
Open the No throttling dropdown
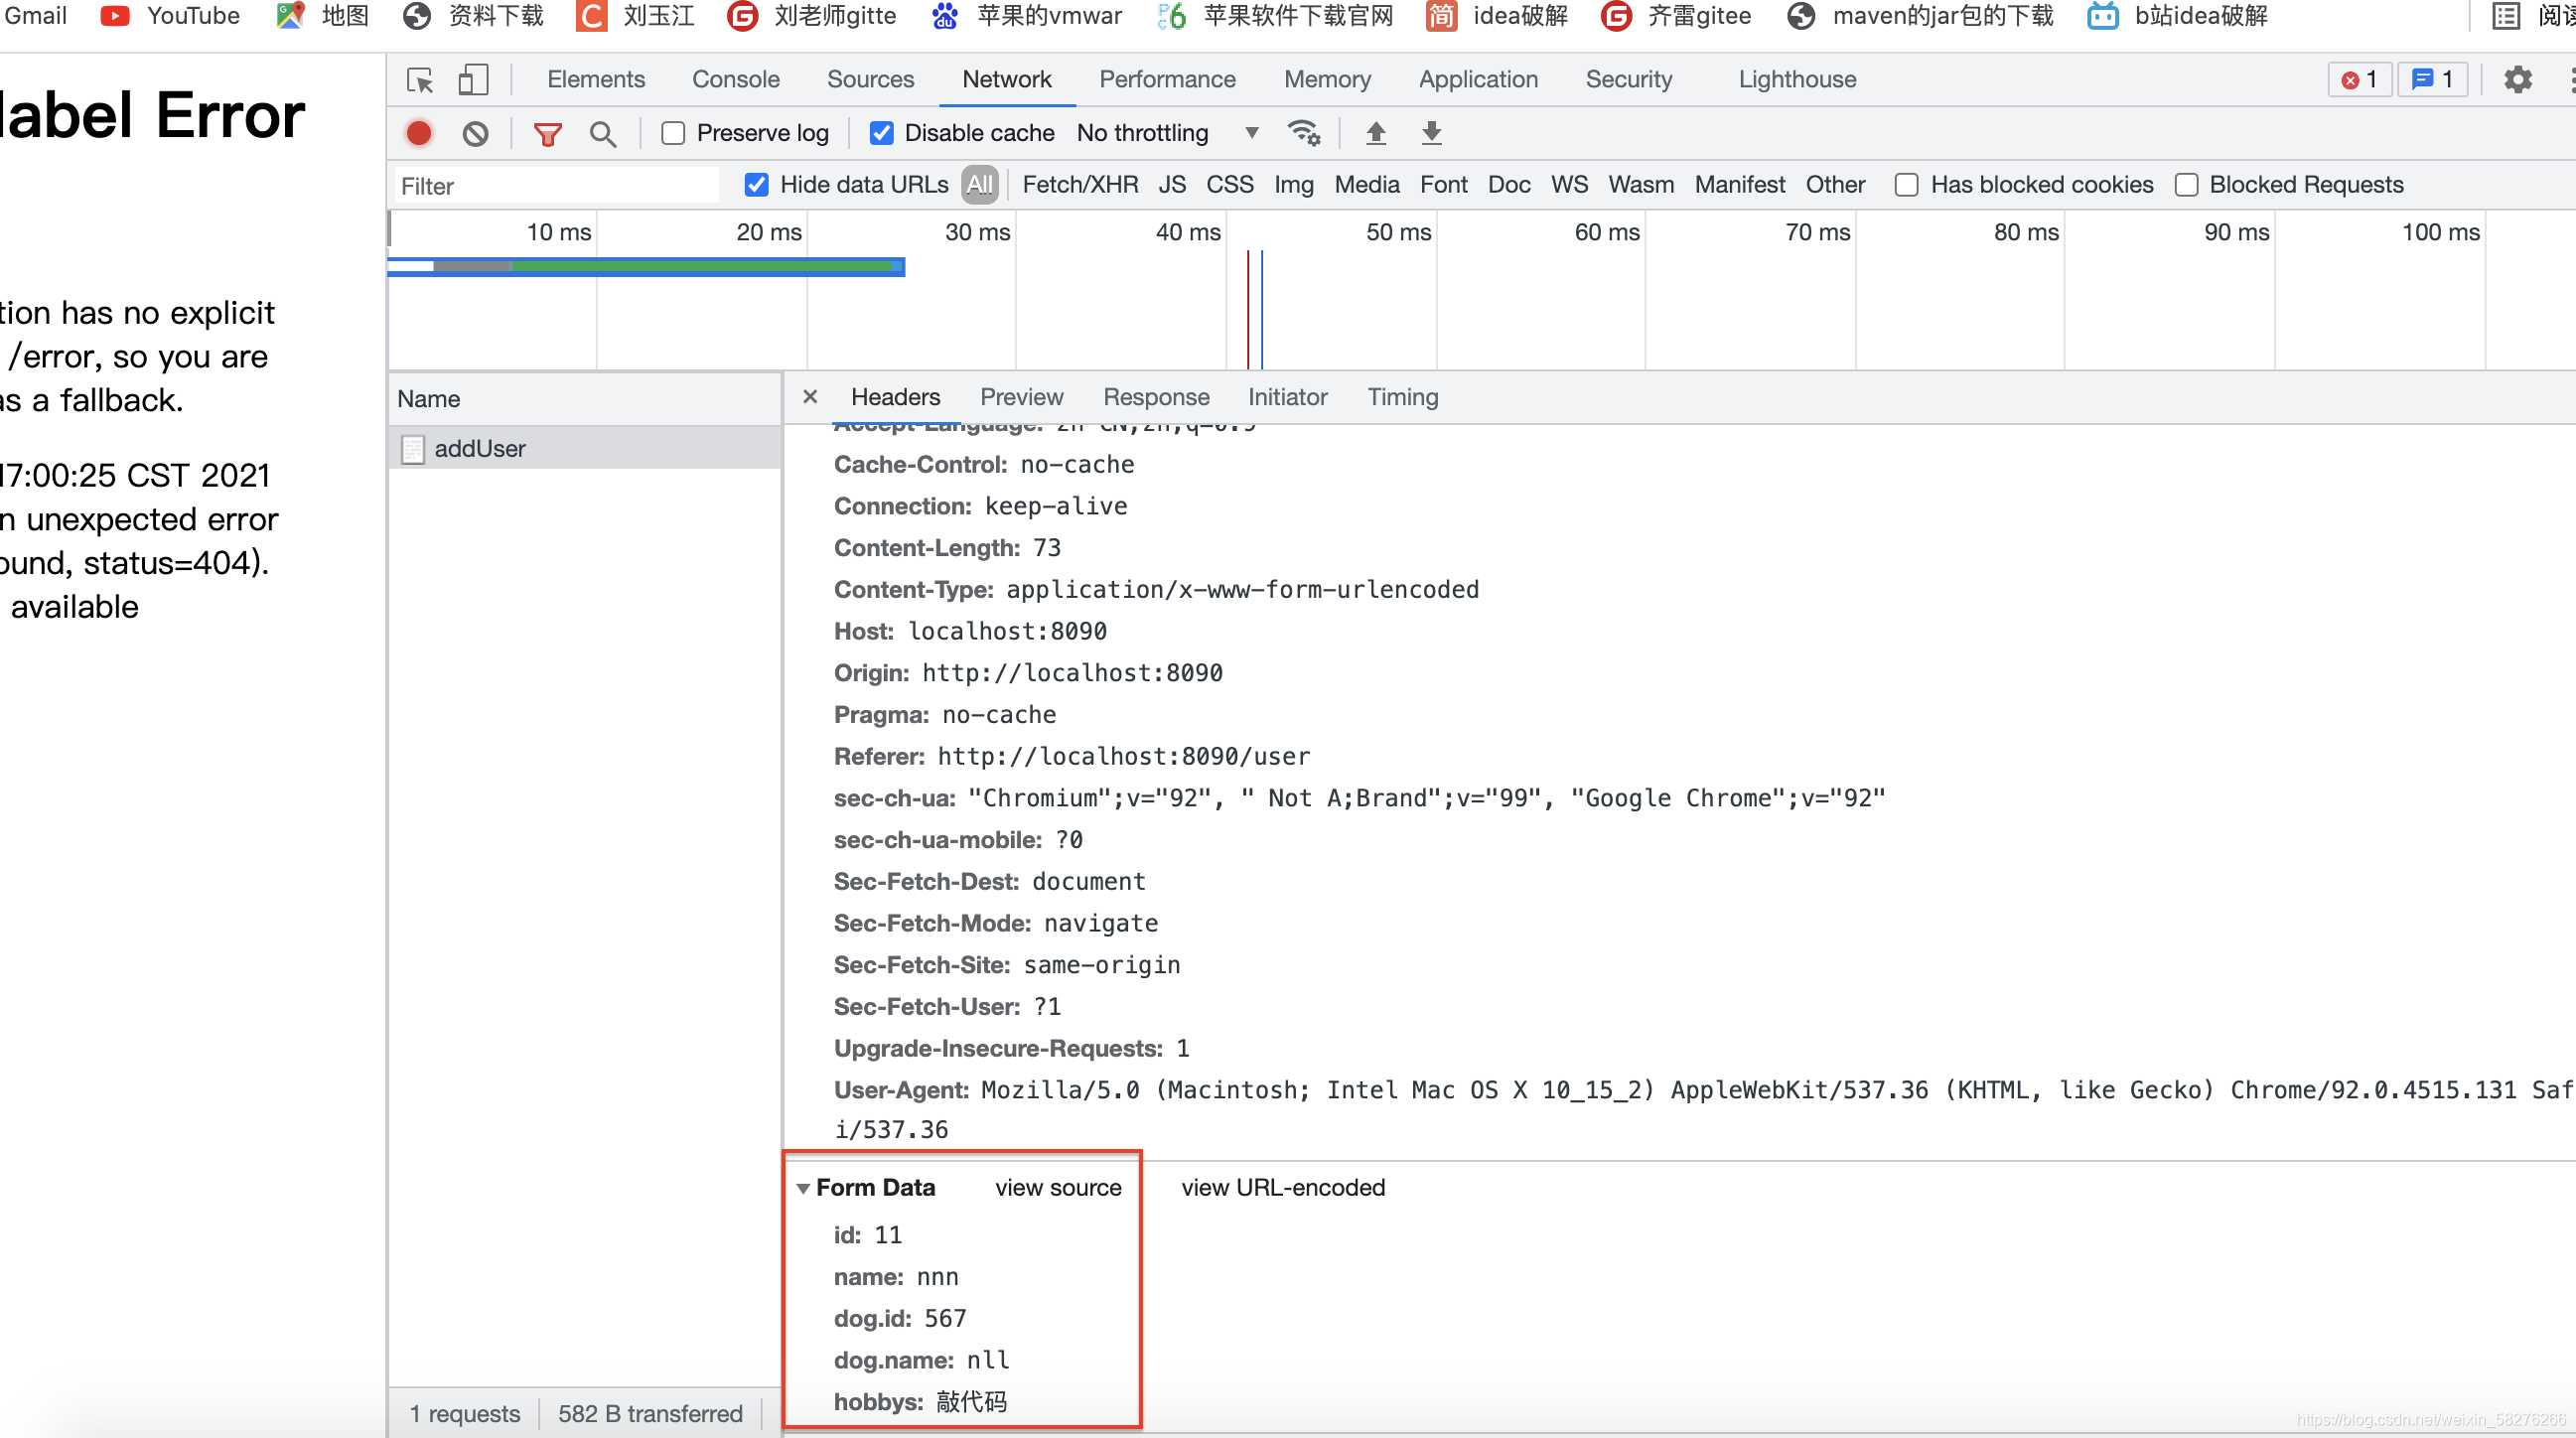pyautogui.click(x=1167, y=133)
